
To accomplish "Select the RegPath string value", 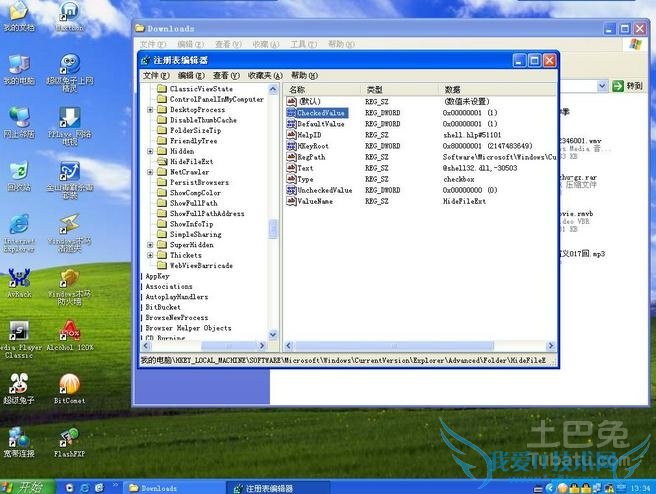I will tap(311, 157).
